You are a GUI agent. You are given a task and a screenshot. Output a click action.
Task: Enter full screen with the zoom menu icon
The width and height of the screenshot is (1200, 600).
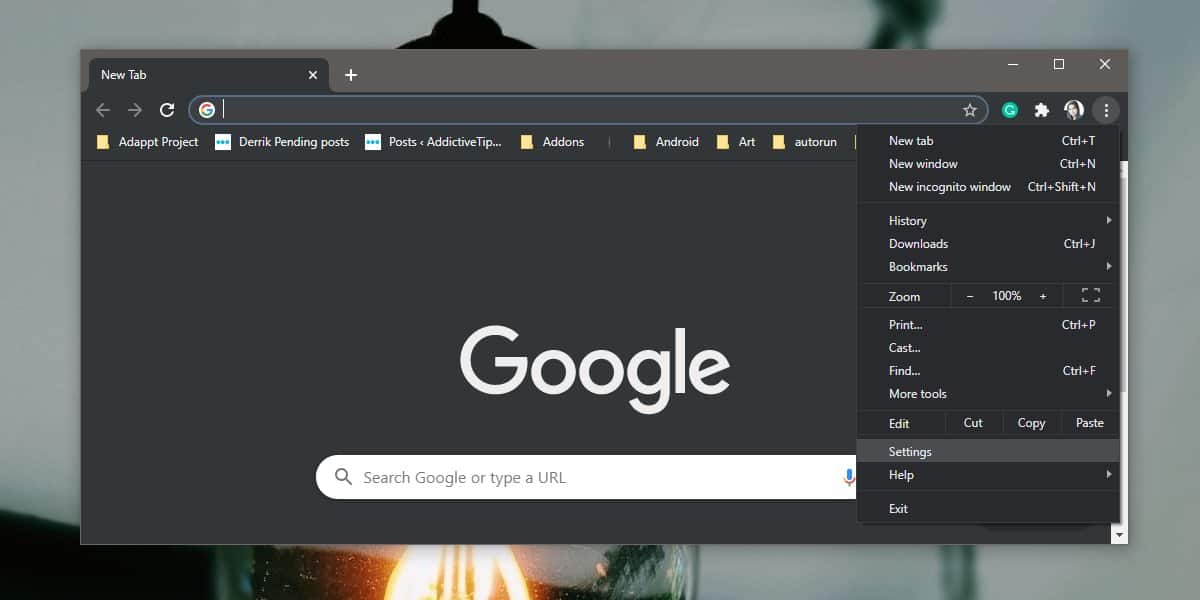coord(1091,295)
